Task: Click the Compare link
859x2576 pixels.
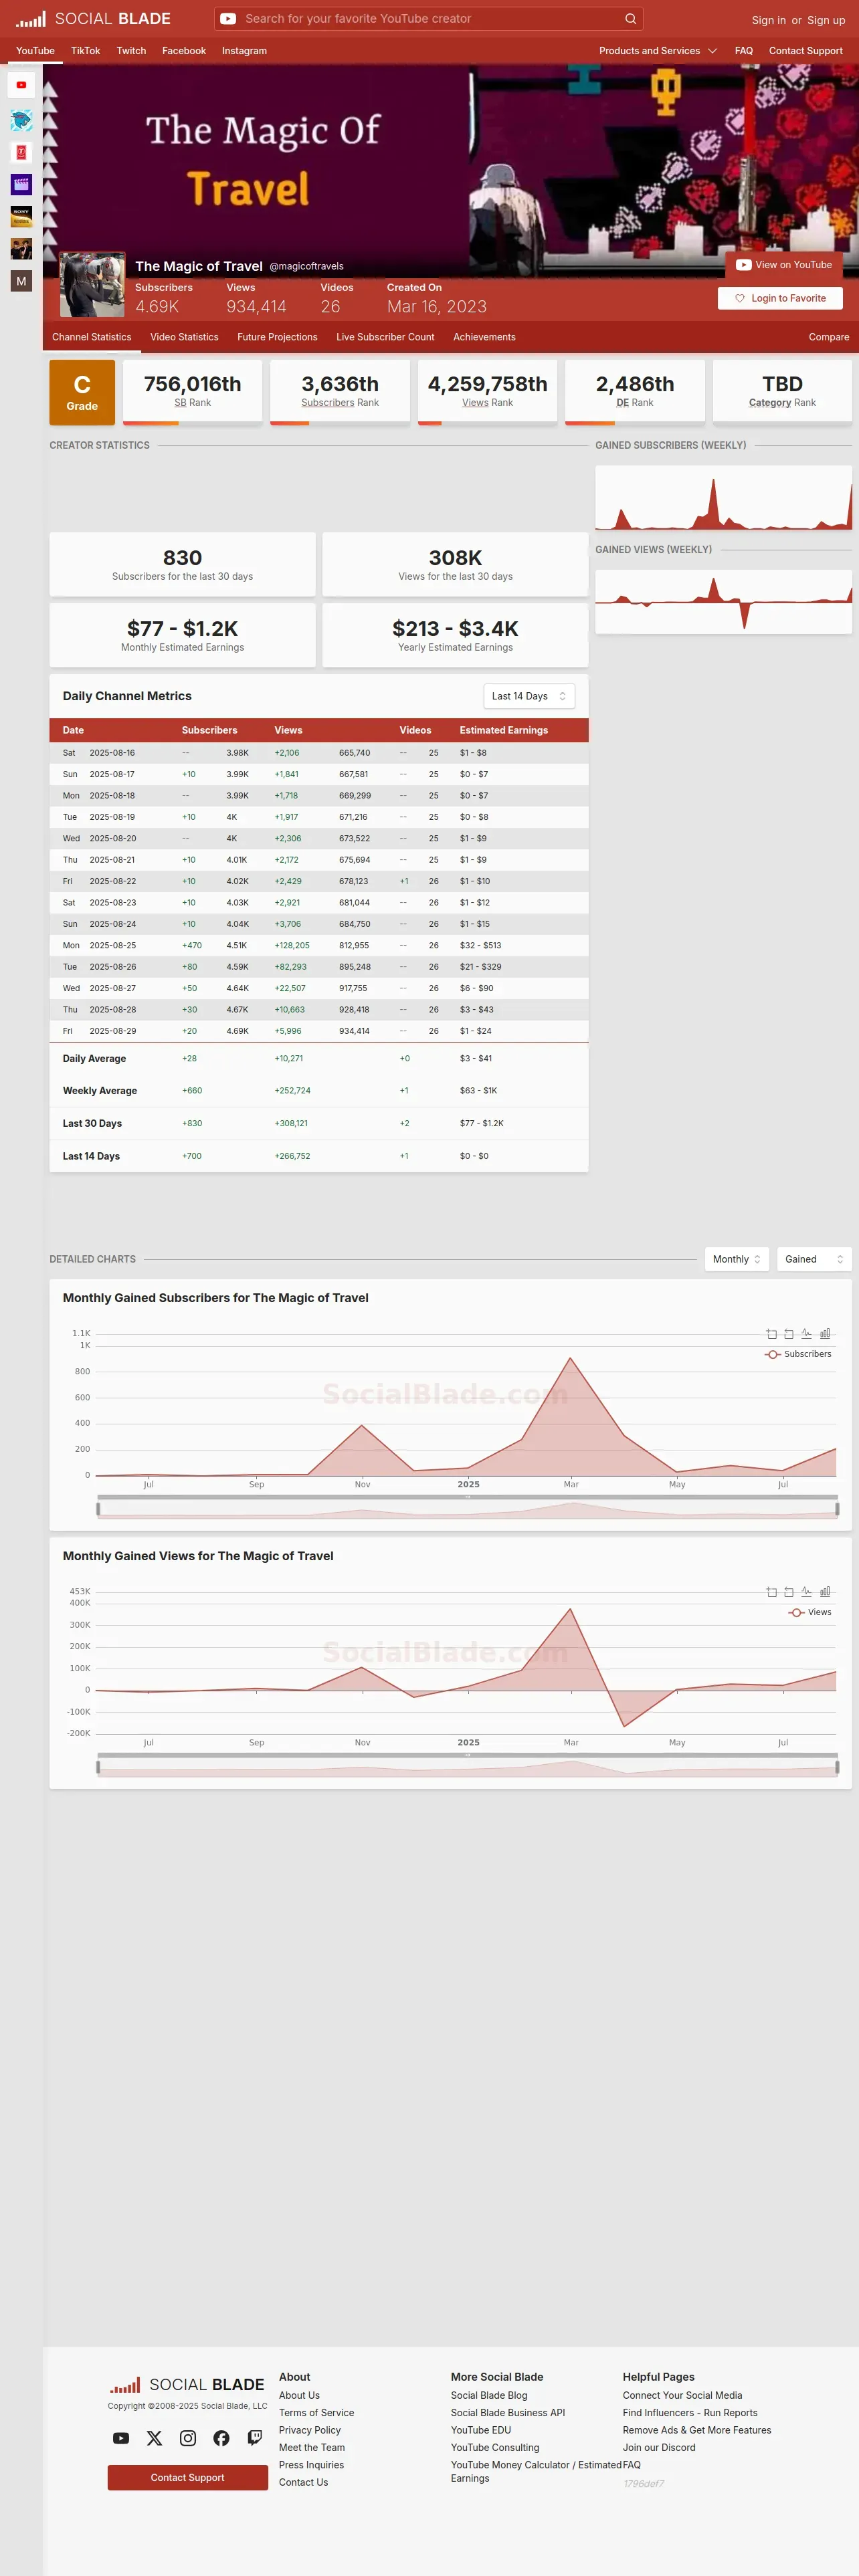Action: coord(829,337)
